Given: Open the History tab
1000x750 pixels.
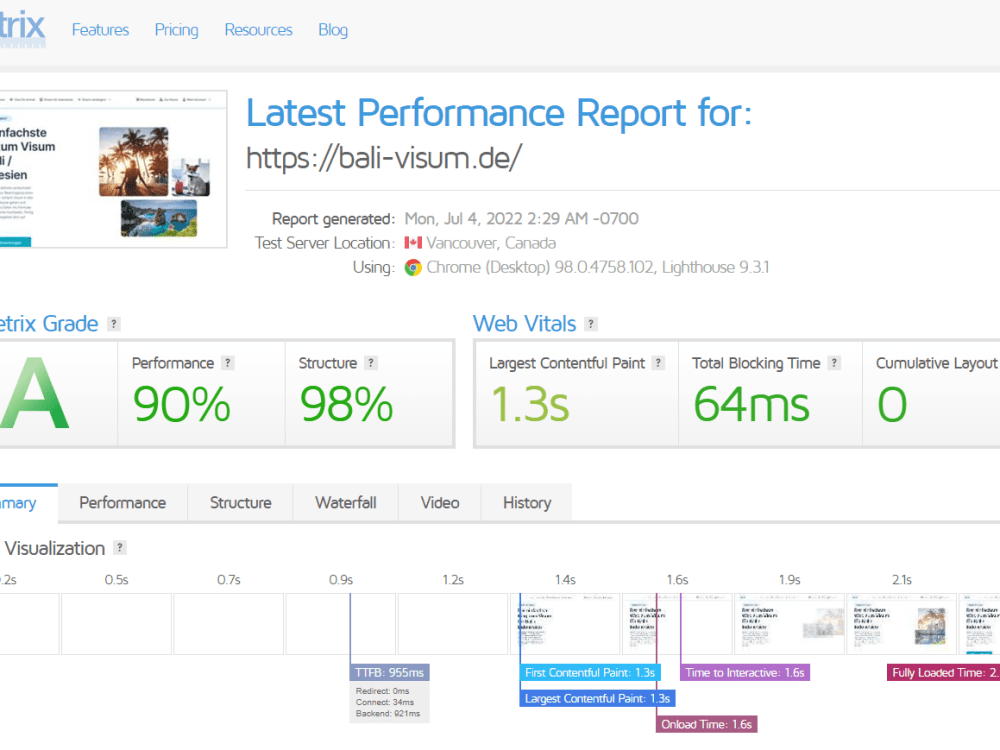Looking at the screenshot, I should tap(527, 503).
